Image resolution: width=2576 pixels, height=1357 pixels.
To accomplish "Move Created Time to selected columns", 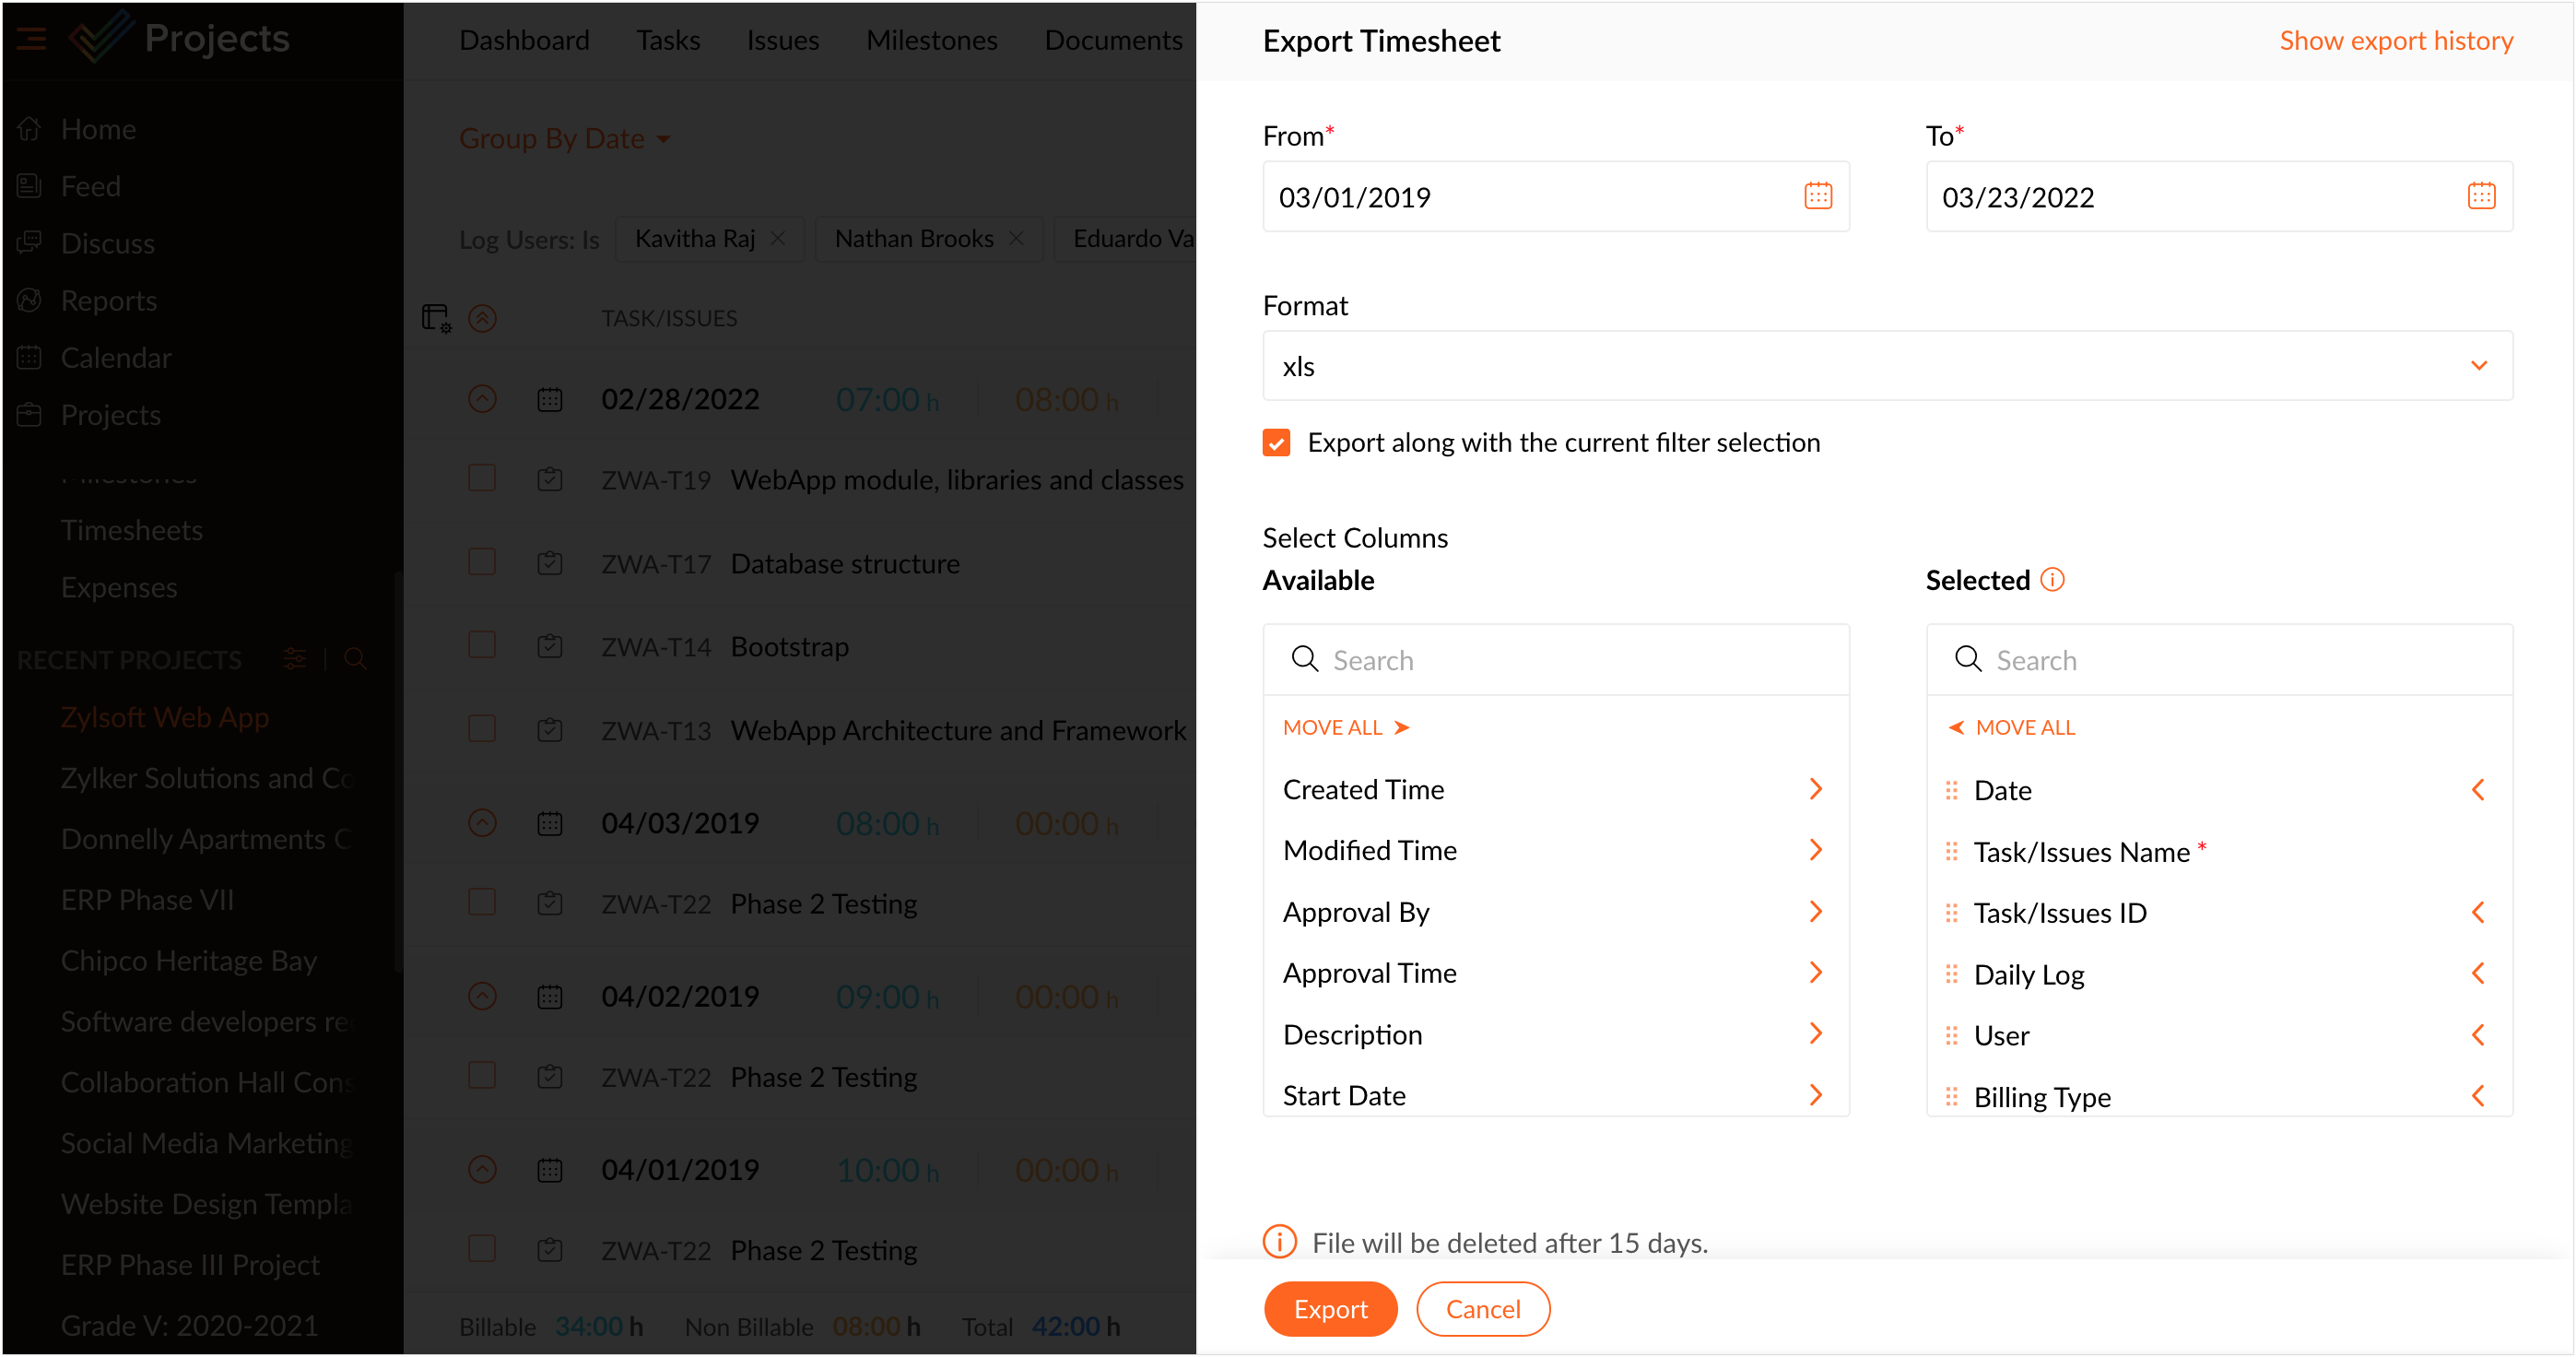I will coord(1816,789).
